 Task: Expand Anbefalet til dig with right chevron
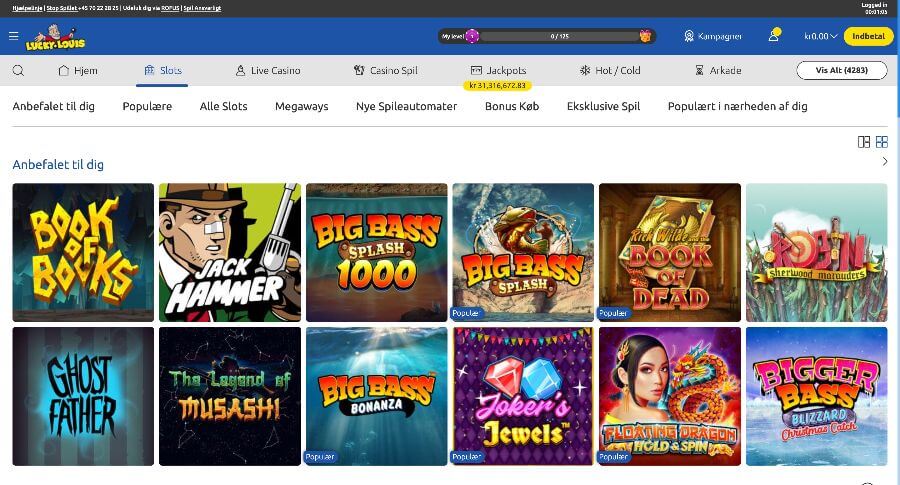click(x=885, y=162)
